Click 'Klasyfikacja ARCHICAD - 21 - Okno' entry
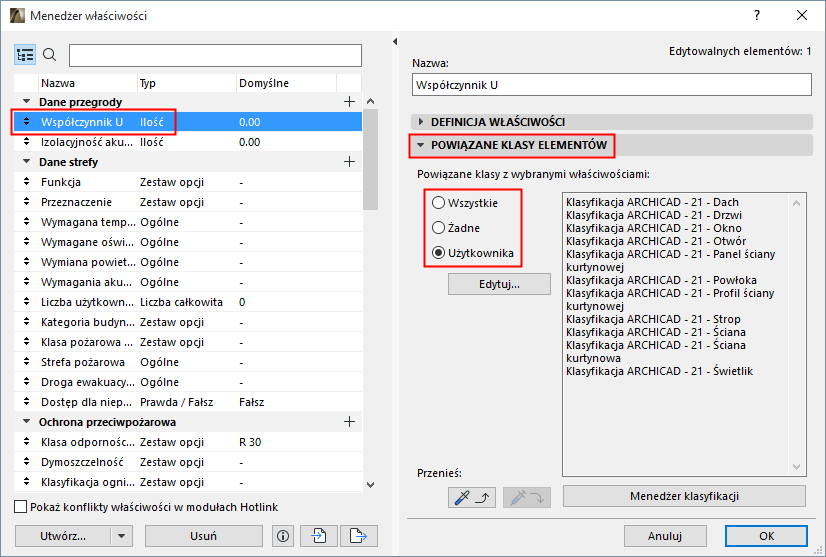 [x=654, y=228]
